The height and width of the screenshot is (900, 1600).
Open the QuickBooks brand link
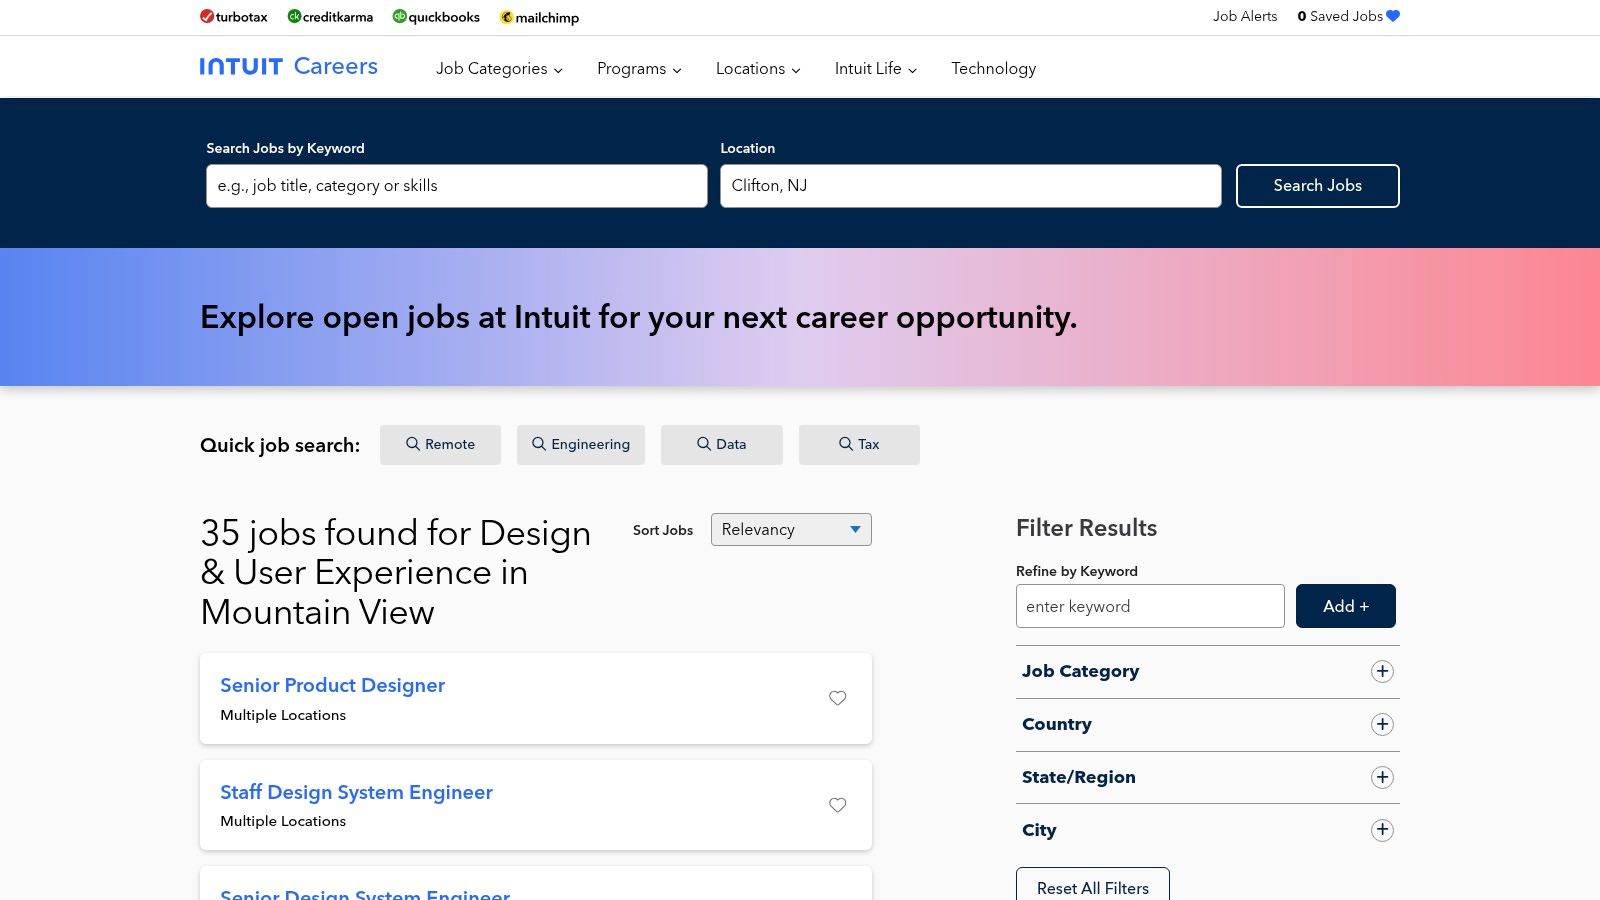click(436, 17)
